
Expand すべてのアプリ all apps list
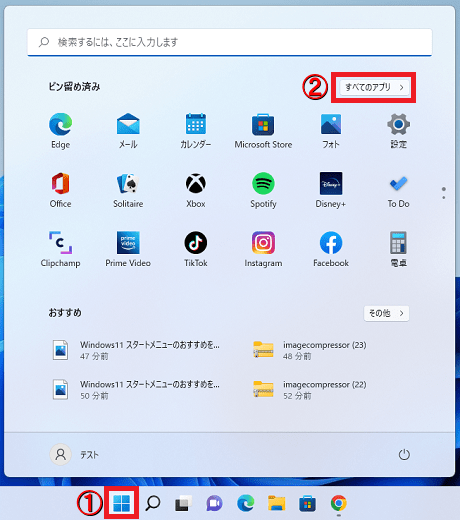(374, 87)
